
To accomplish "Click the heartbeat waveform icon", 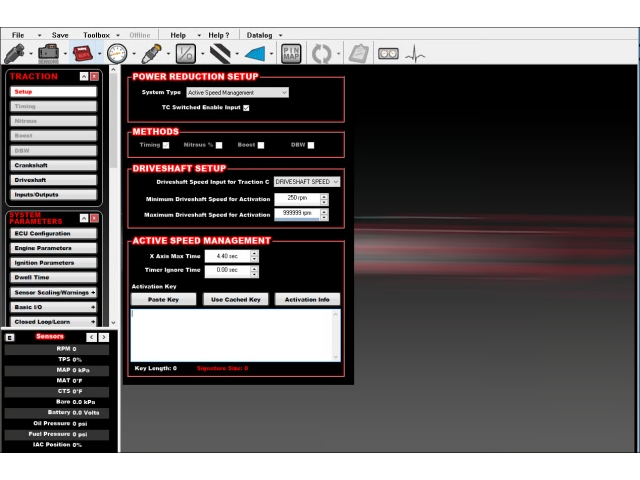I will pos(415,53).
